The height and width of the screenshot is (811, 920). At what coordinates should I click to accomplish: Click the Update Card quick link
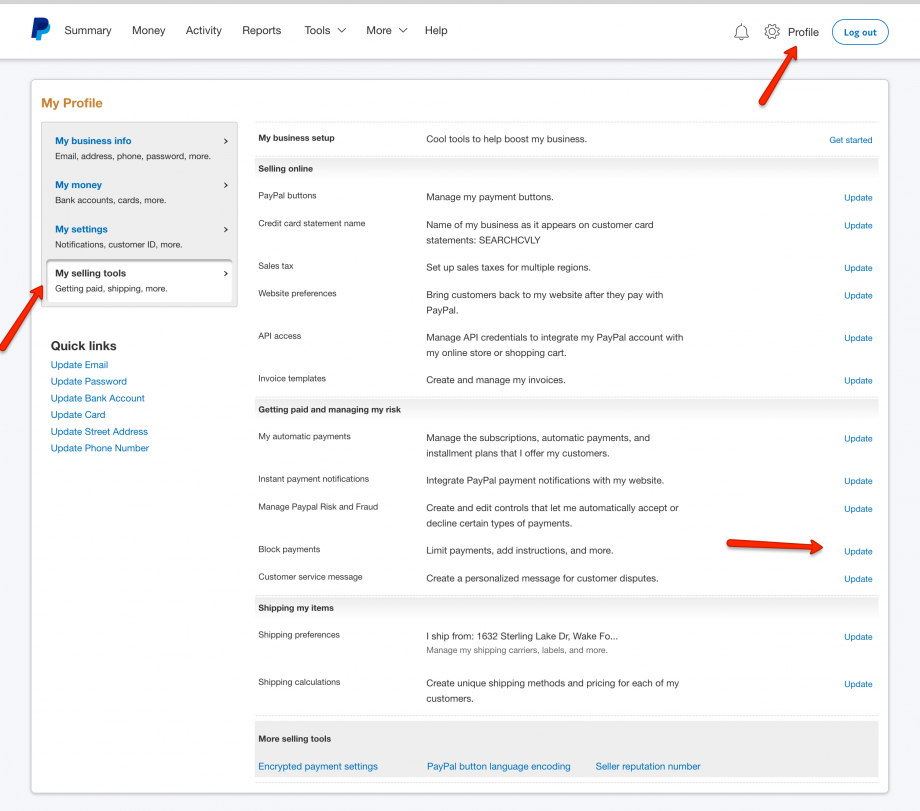(x=78, y=415)
